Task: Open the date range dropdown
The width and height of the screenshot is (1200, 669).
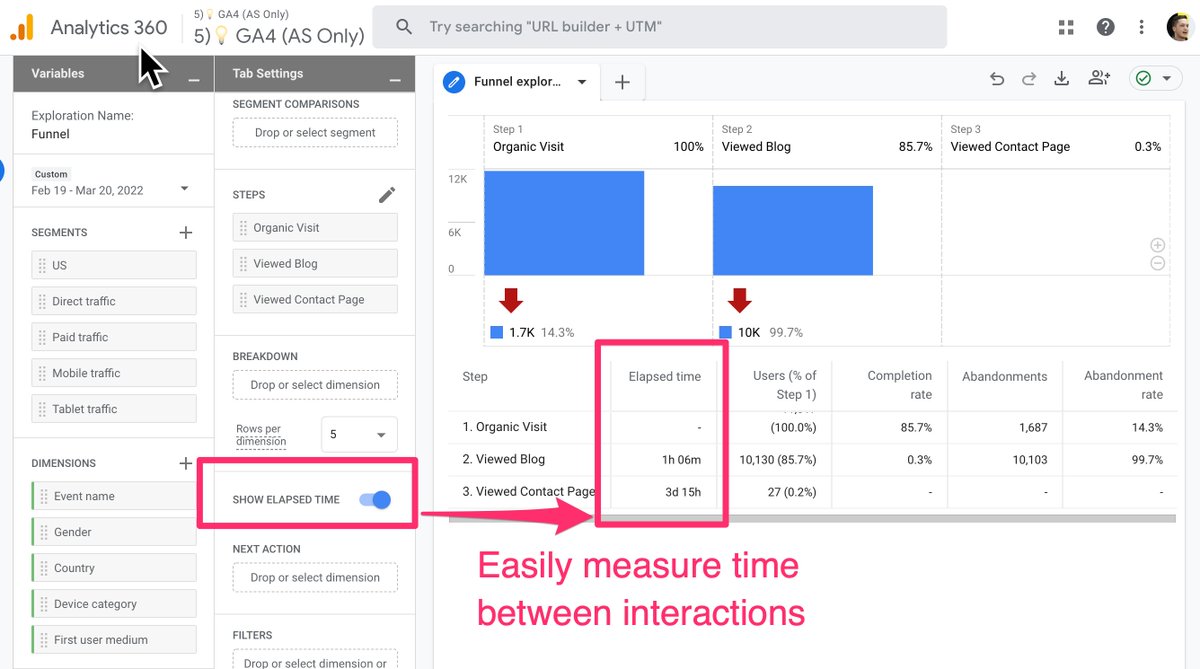Action: 185,189
